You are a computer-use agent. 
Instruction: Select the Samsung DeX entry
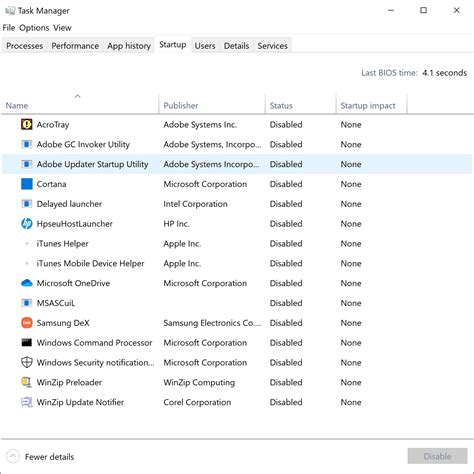[x=63, y=323]
